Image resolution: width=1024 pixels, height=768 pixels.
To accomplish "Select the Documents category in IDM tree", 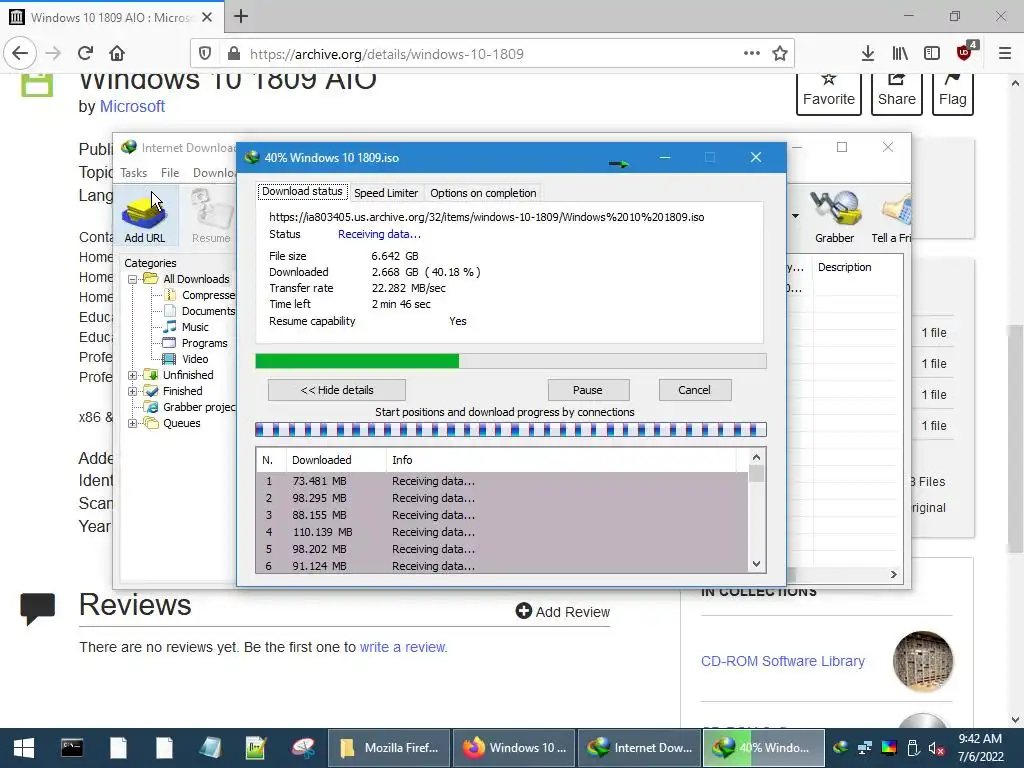I will point(208,312).
